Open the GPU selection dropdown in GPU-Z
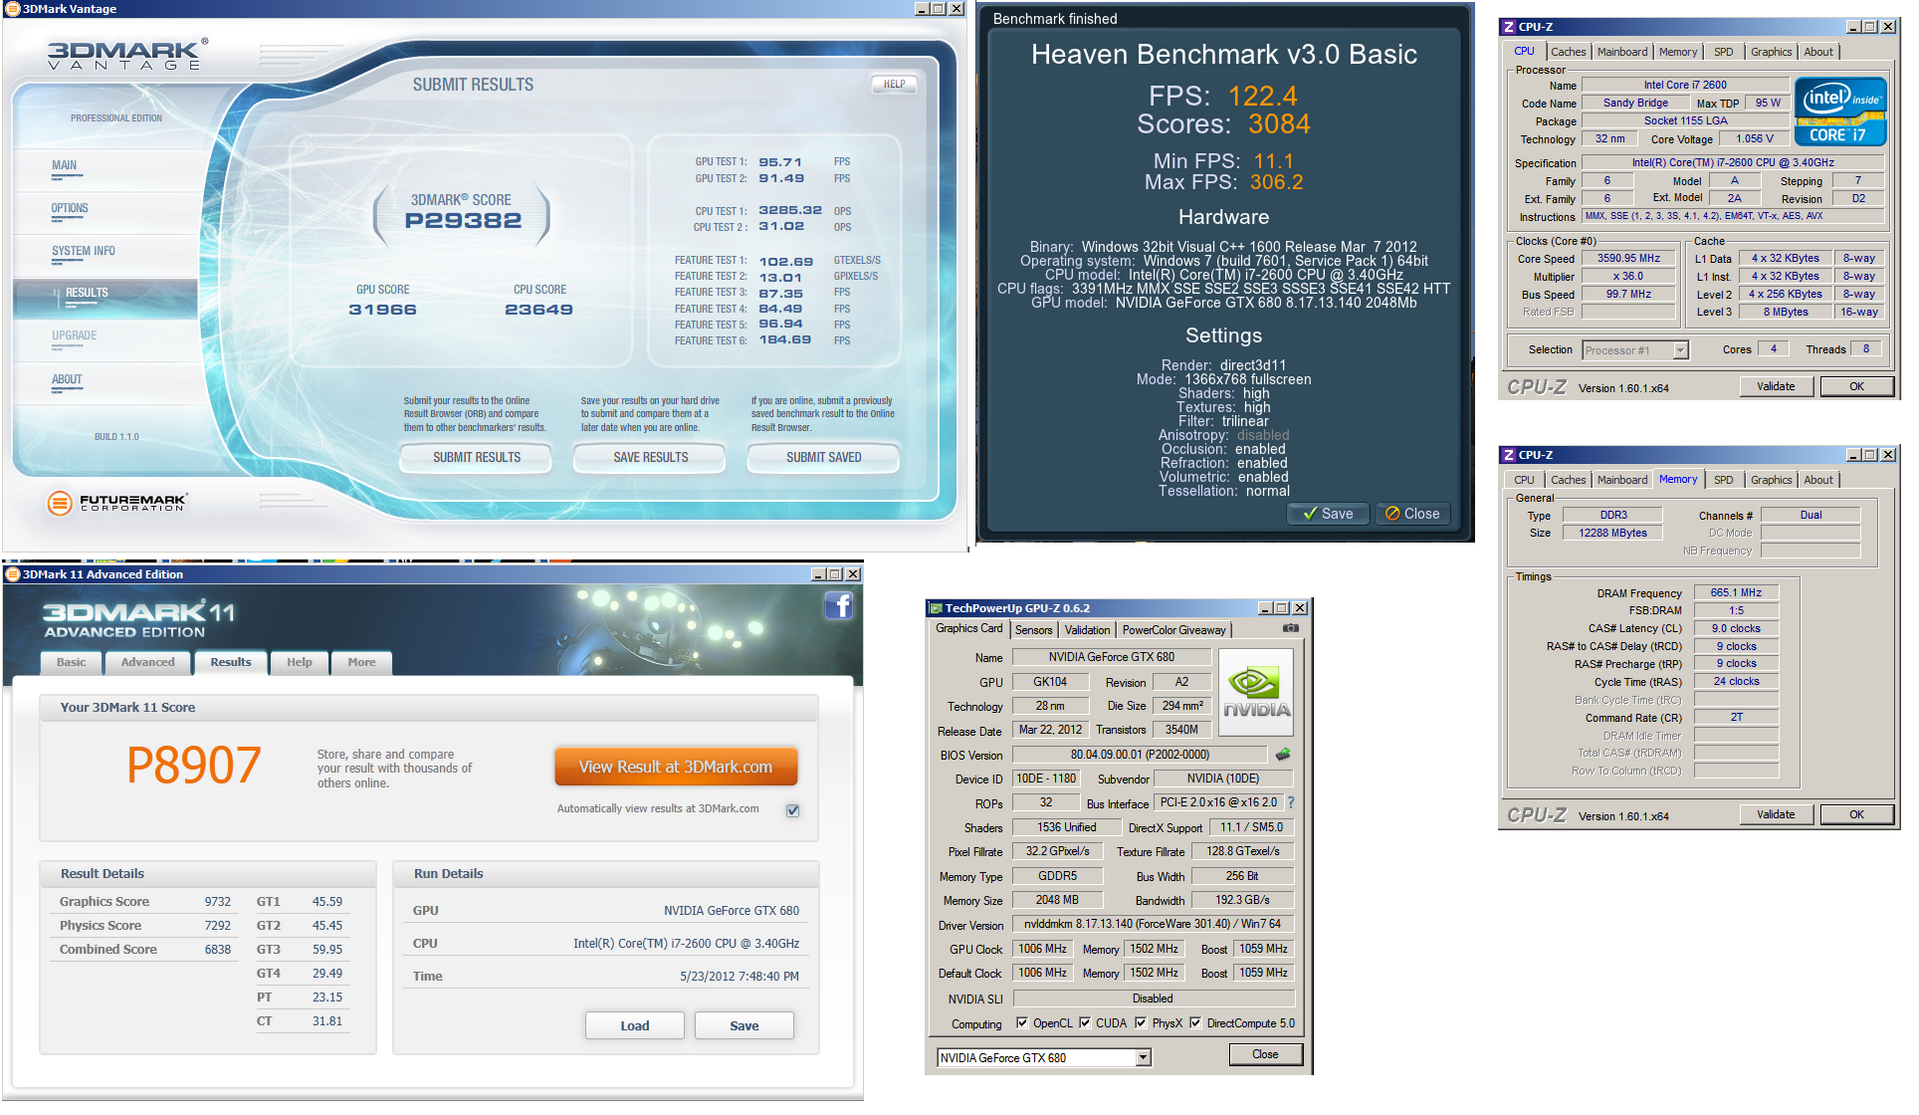Viewport: 1919px width, 1115px height. coord(1143,1058)
